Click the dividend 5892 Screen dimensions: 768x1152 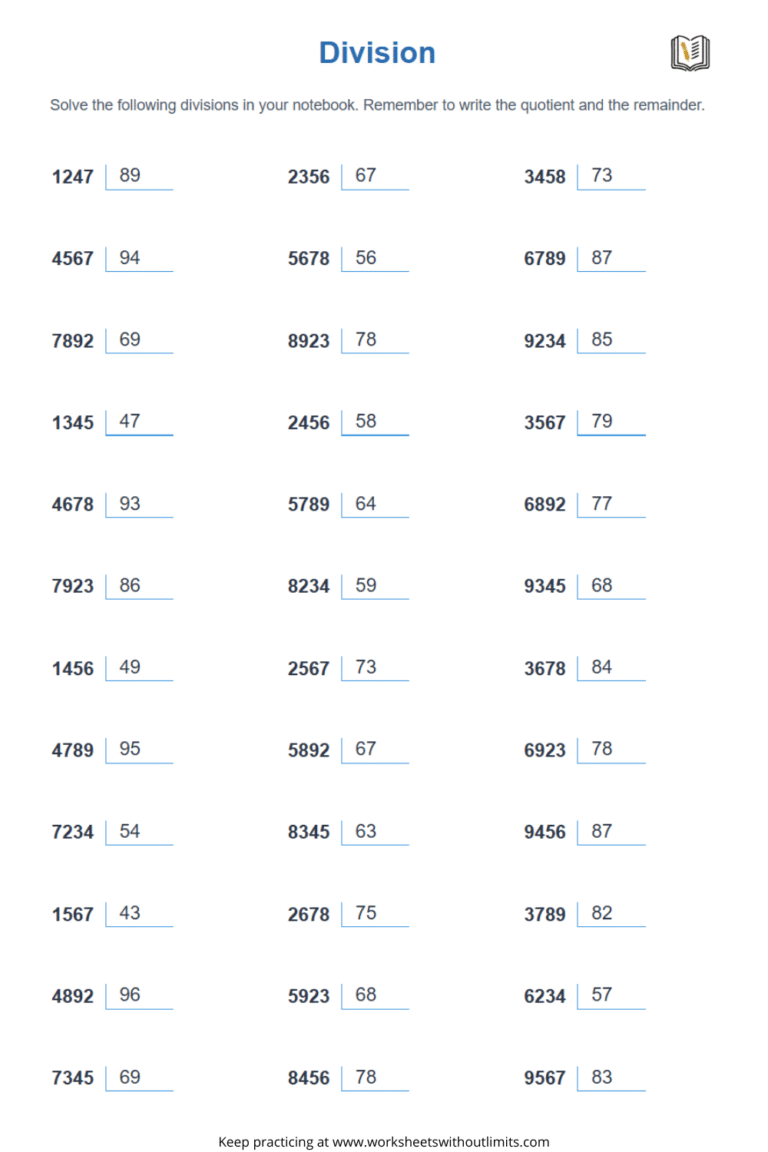(308, 751)
